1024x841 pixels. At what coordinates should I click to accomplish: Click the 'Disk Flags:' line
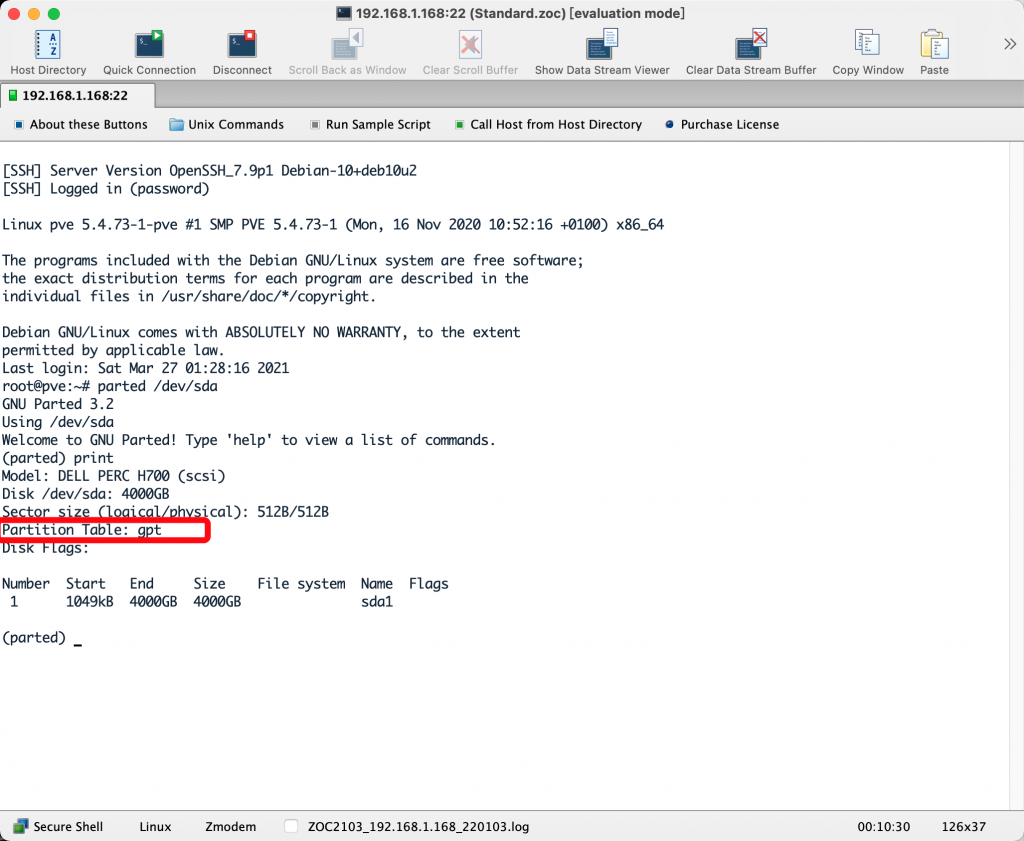45,548
